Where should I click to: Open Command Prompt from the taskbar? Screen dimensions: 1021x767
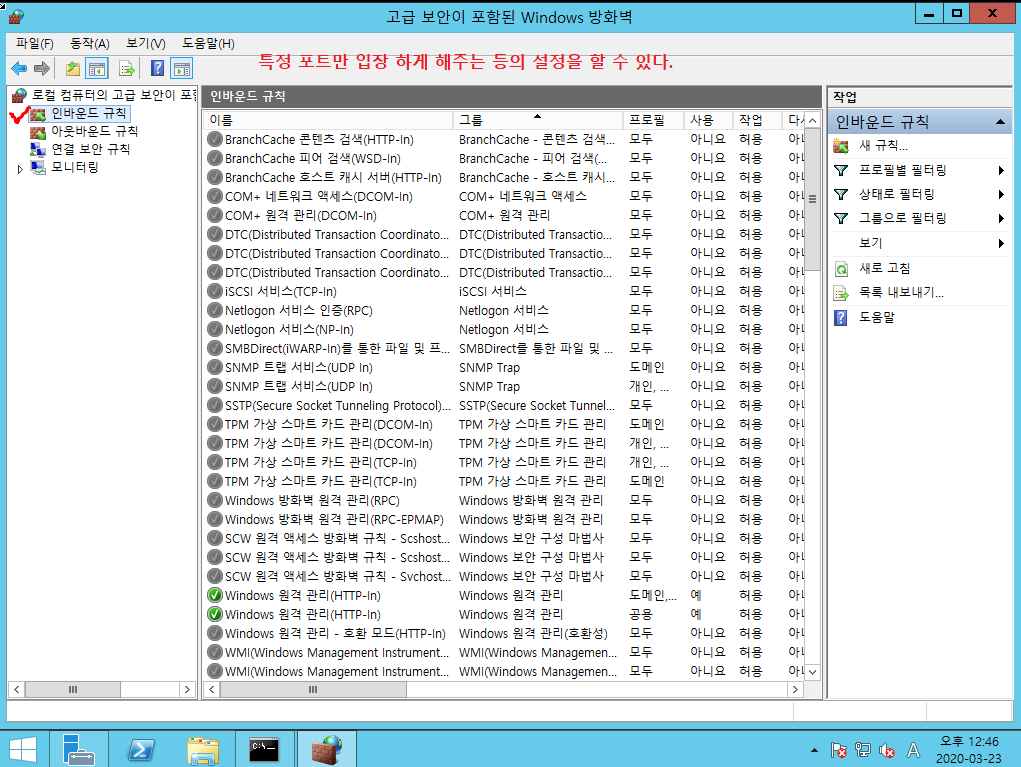[264, 749]
